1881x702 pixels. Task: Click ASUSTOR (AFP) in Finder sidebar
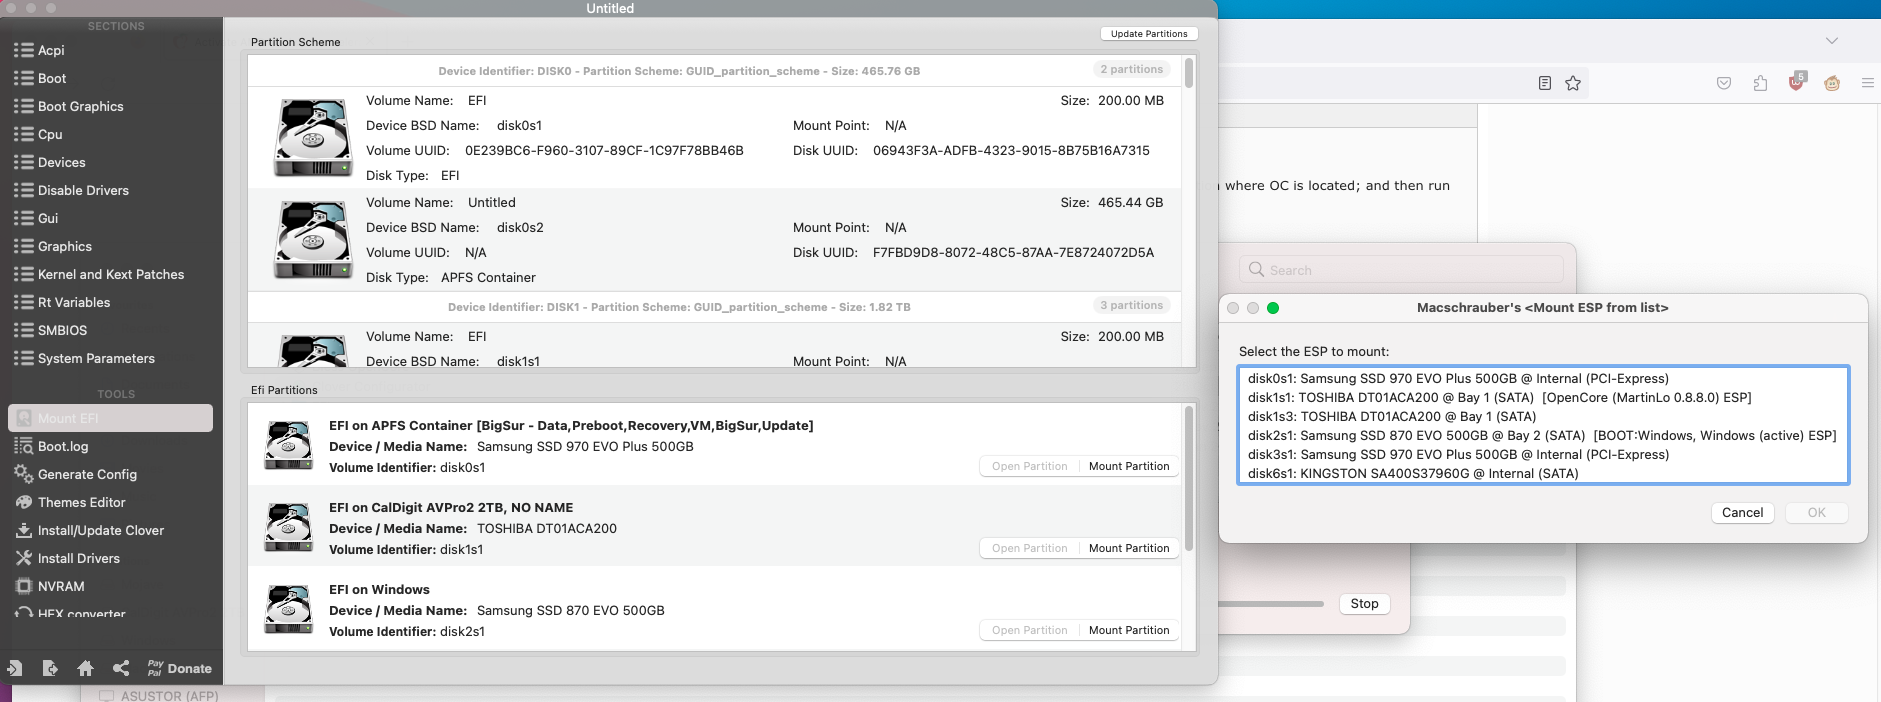168,695
